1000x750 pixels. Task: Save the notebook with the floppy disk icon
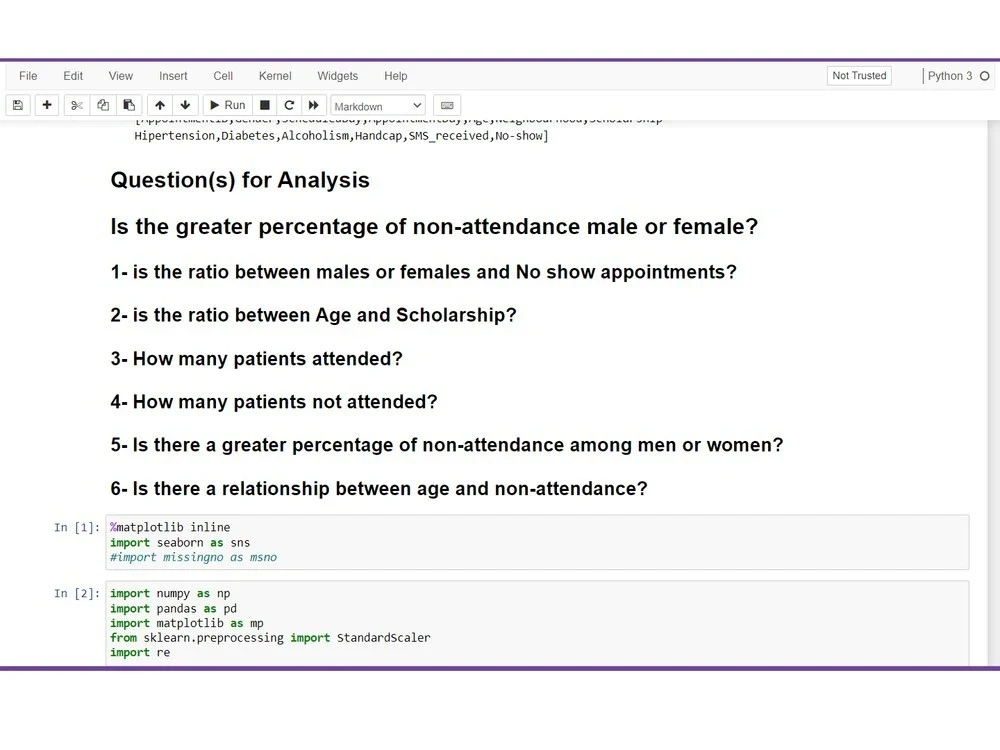[18, 105]
